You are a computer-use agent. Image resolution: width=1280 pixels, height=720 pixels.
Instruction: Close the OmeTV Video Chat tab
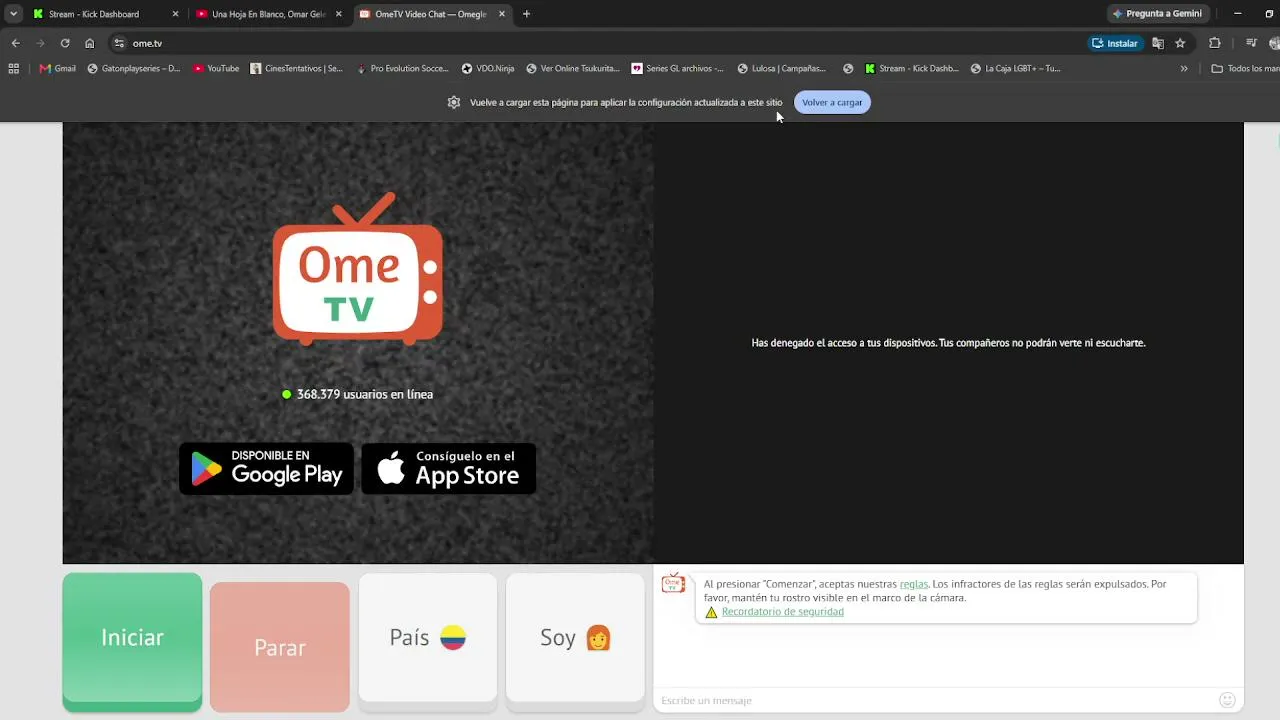tap(502, 14)
